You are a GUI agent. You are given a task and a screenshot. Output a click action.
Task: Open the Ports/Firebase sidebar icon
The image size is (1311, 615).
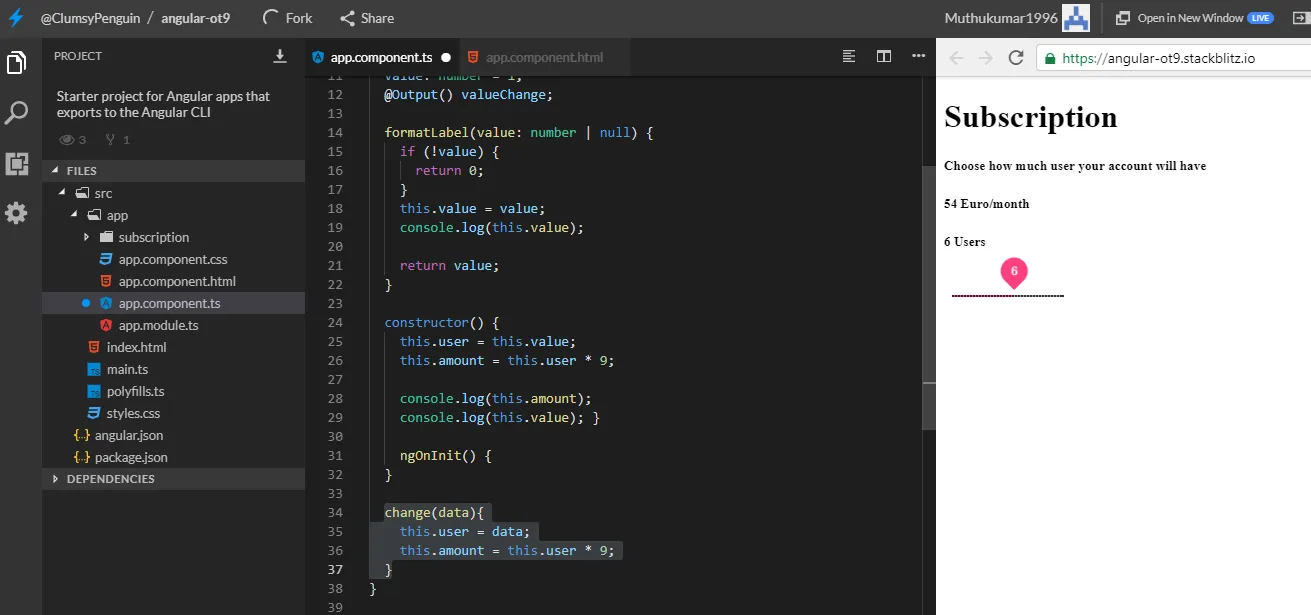[x=16, y=163]
